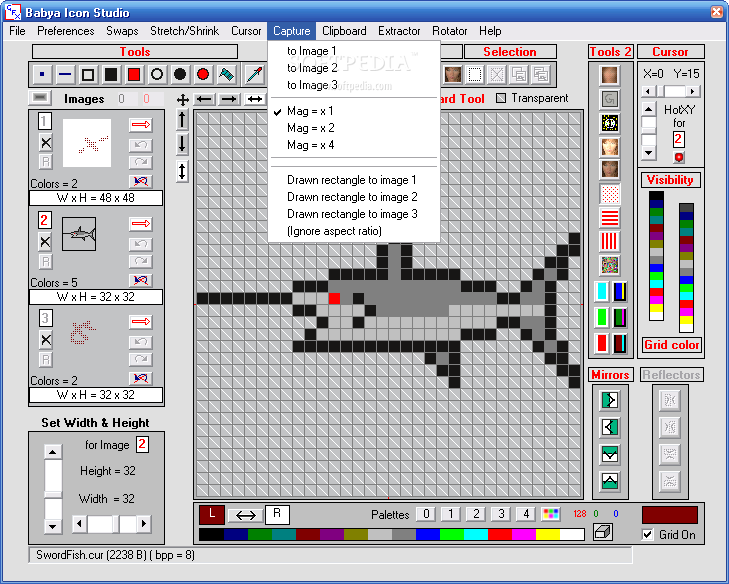
Task: Open the Extractor menu
Action: [399, 31]
